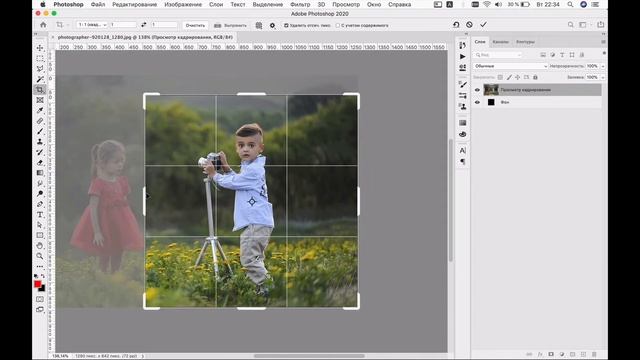Cancel the crop operation
The width and height of the screenshot is (640, 360).
pyautogui.click(x=469, y=25)
